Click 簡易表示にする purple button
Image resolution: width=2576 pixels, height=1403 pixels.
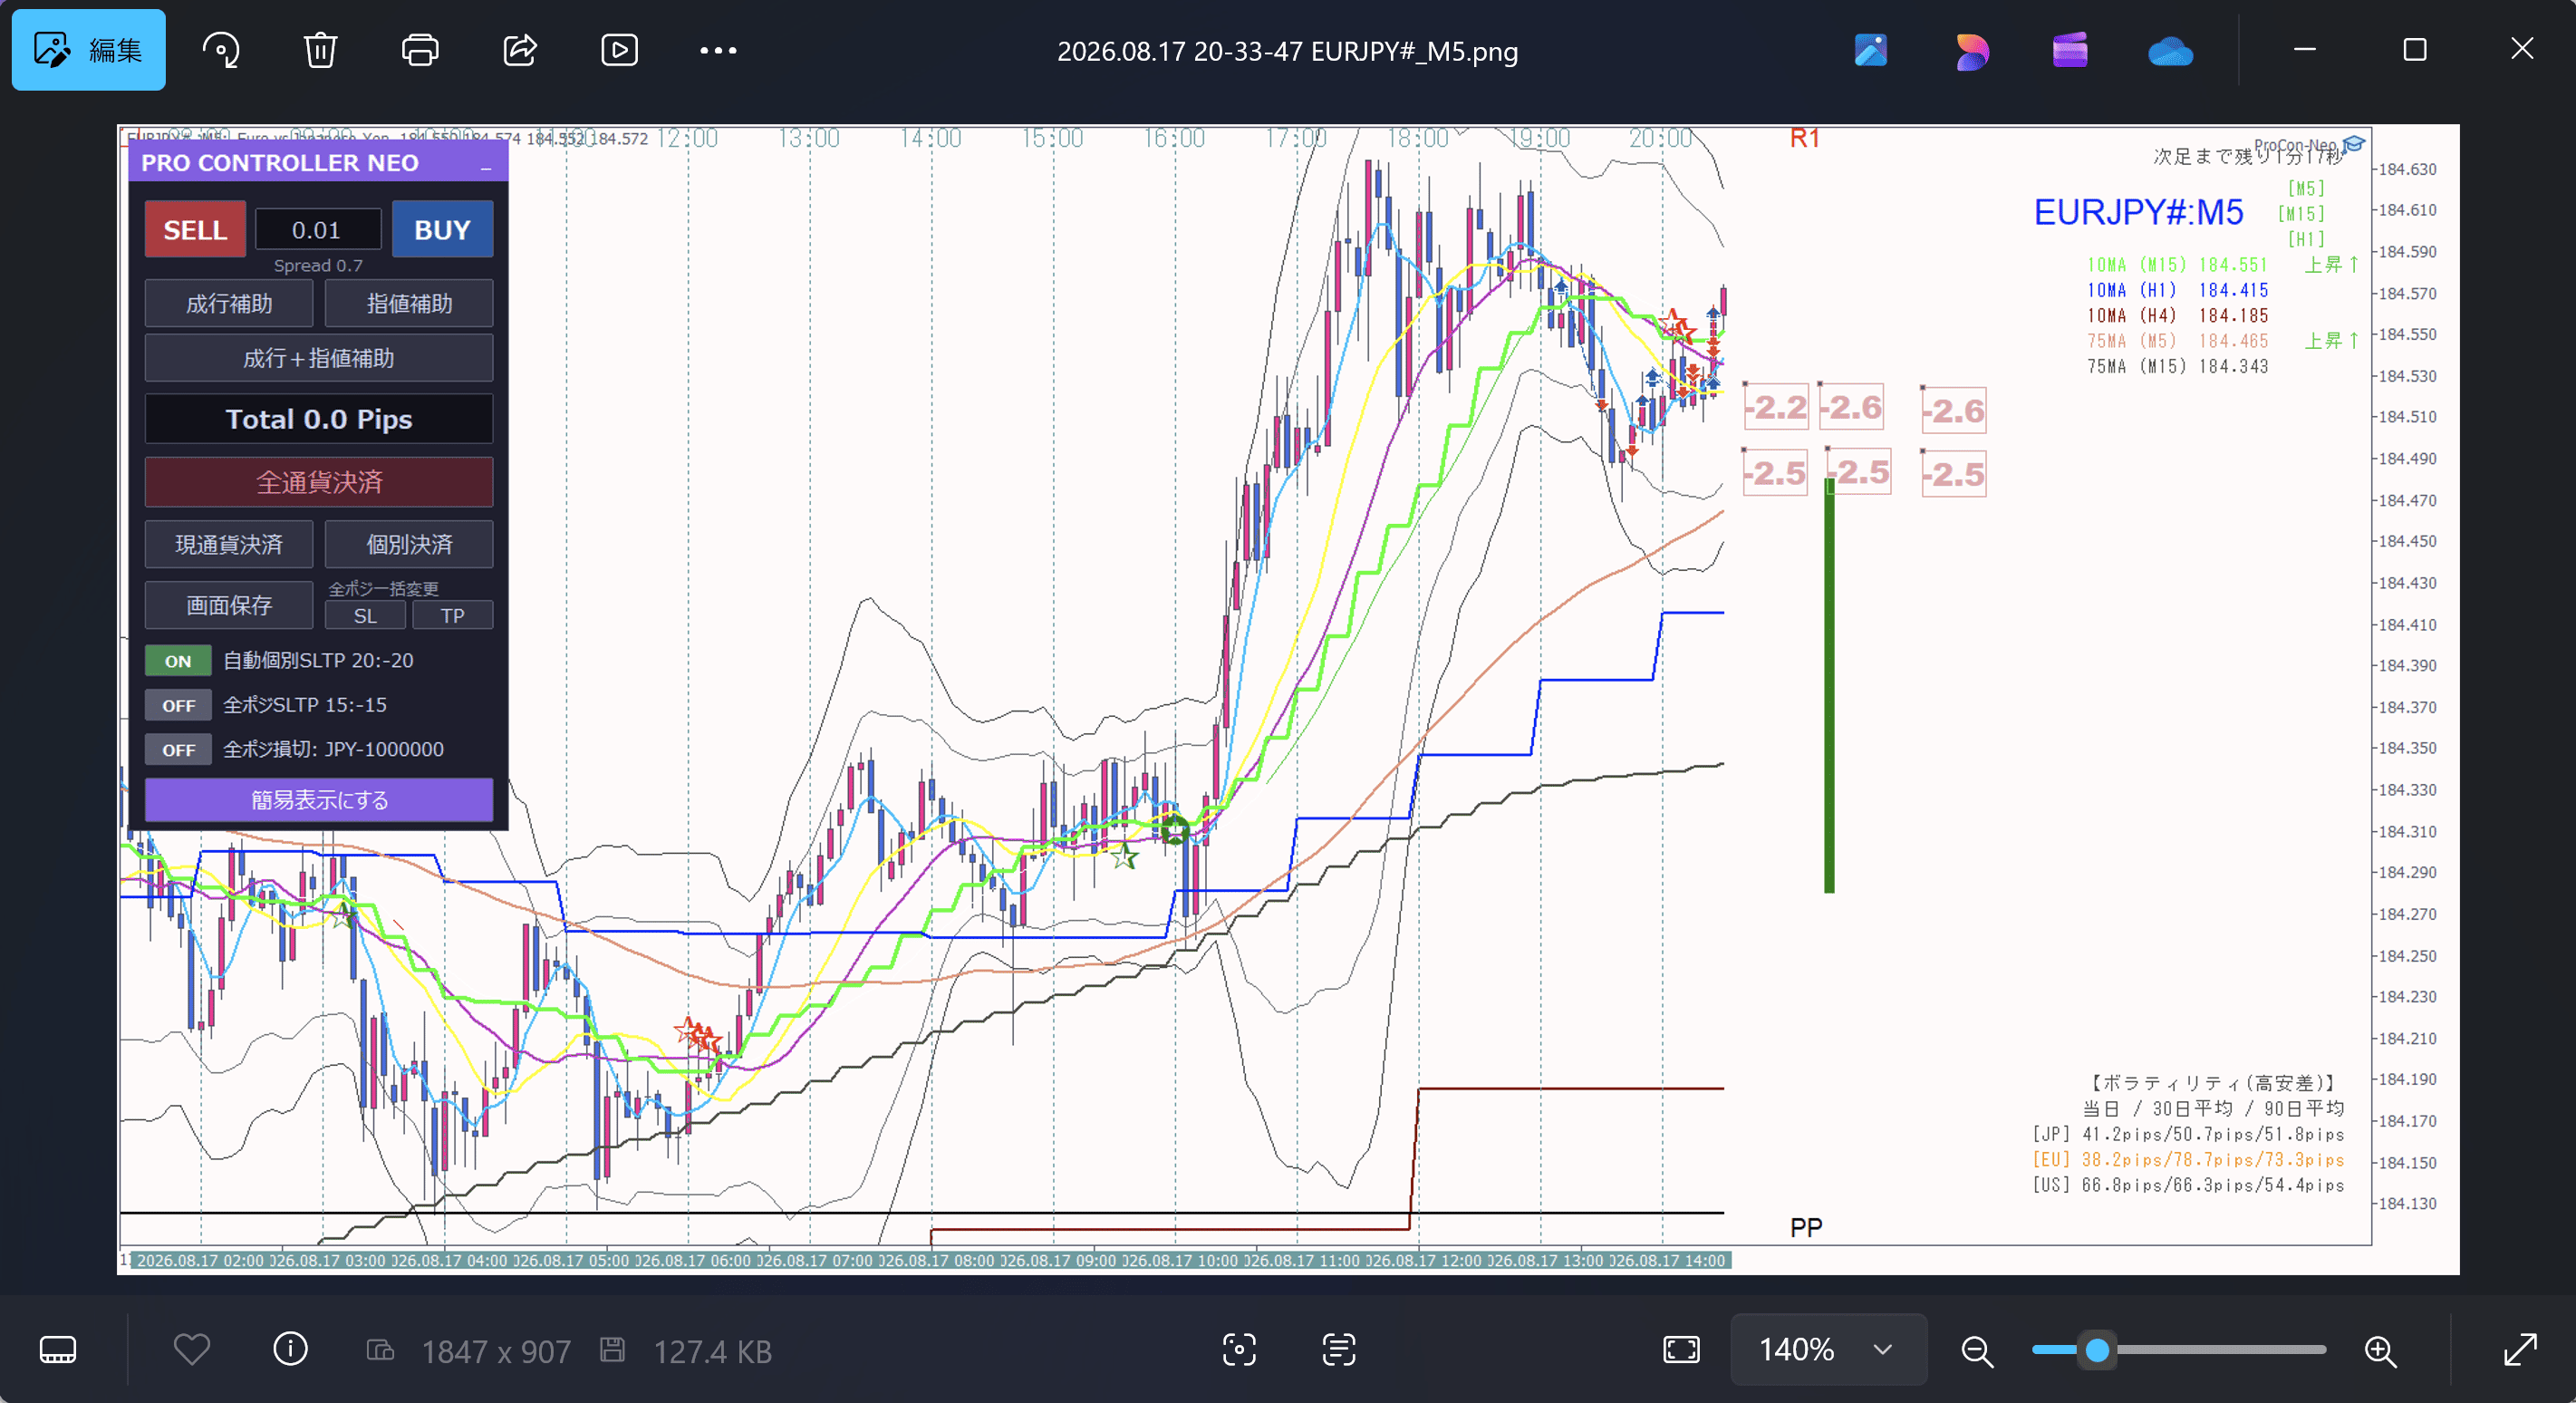(319, 800)
